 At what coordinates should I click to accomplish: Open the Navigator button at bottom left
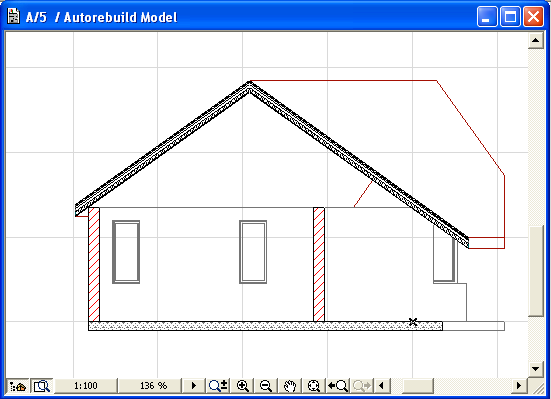[x=18, y=386]
